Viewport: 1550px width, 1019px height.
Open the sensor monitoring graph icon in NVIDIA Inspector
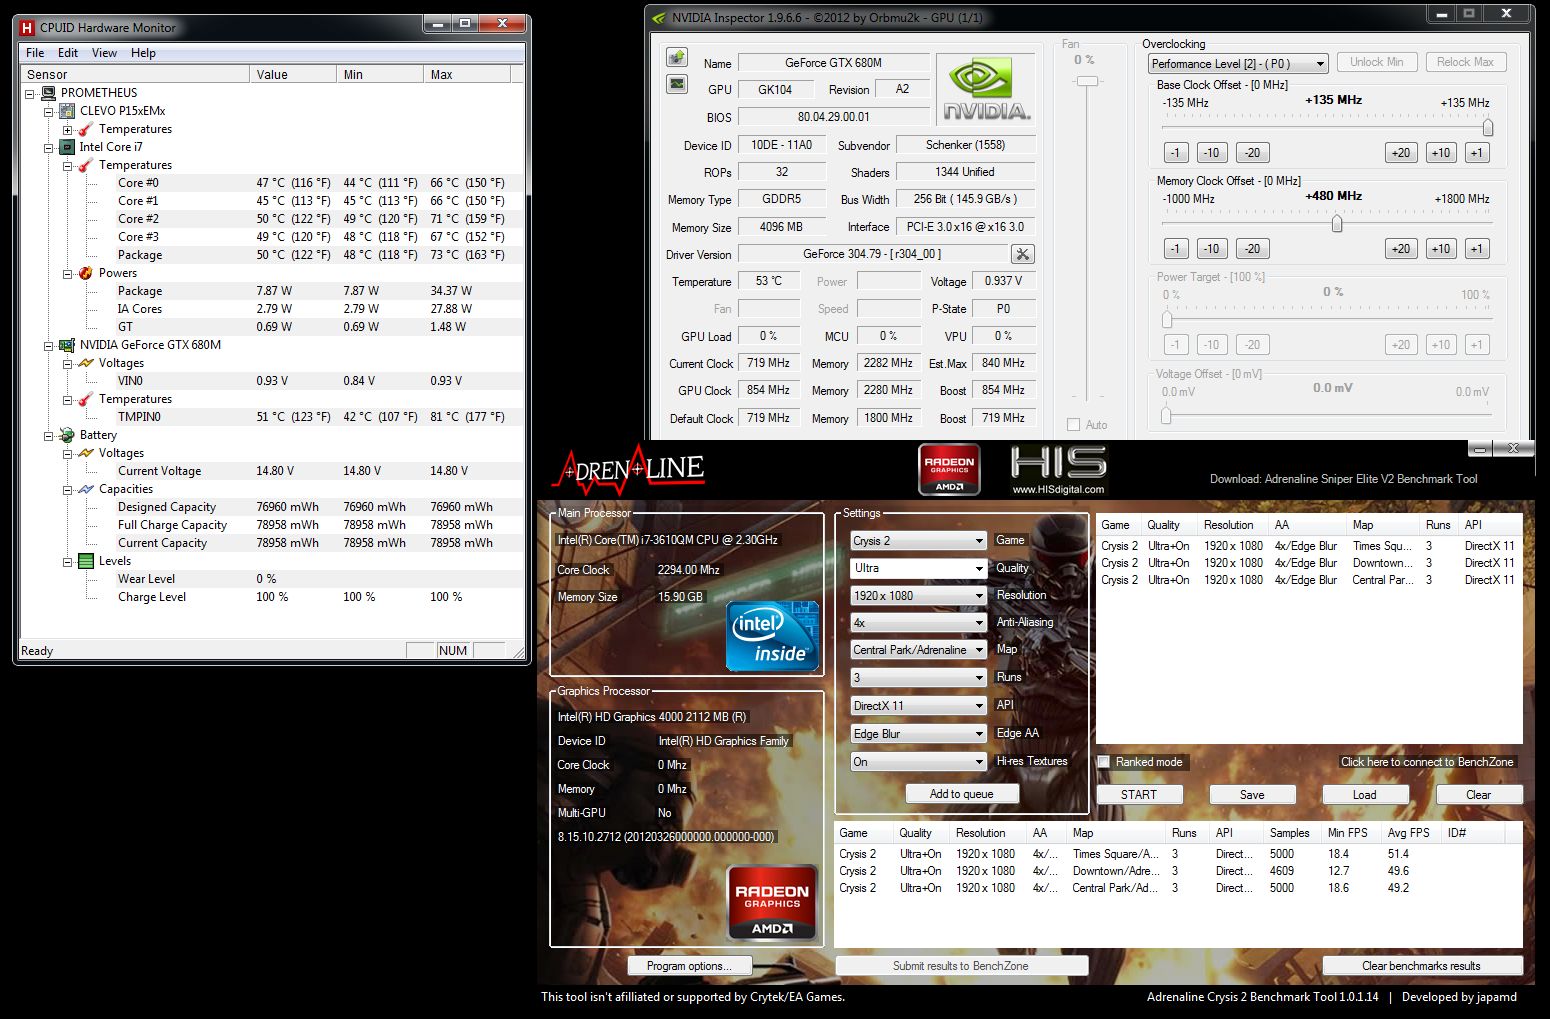[677, 84]
